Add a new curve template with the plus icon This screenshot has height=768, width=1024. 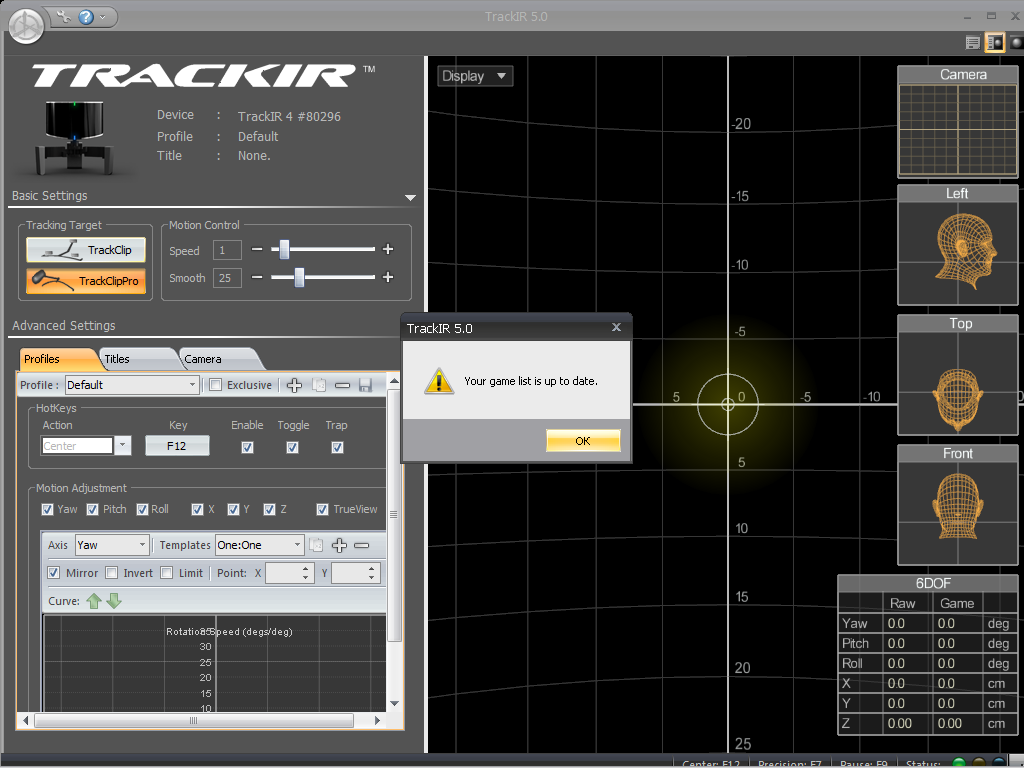339,545
